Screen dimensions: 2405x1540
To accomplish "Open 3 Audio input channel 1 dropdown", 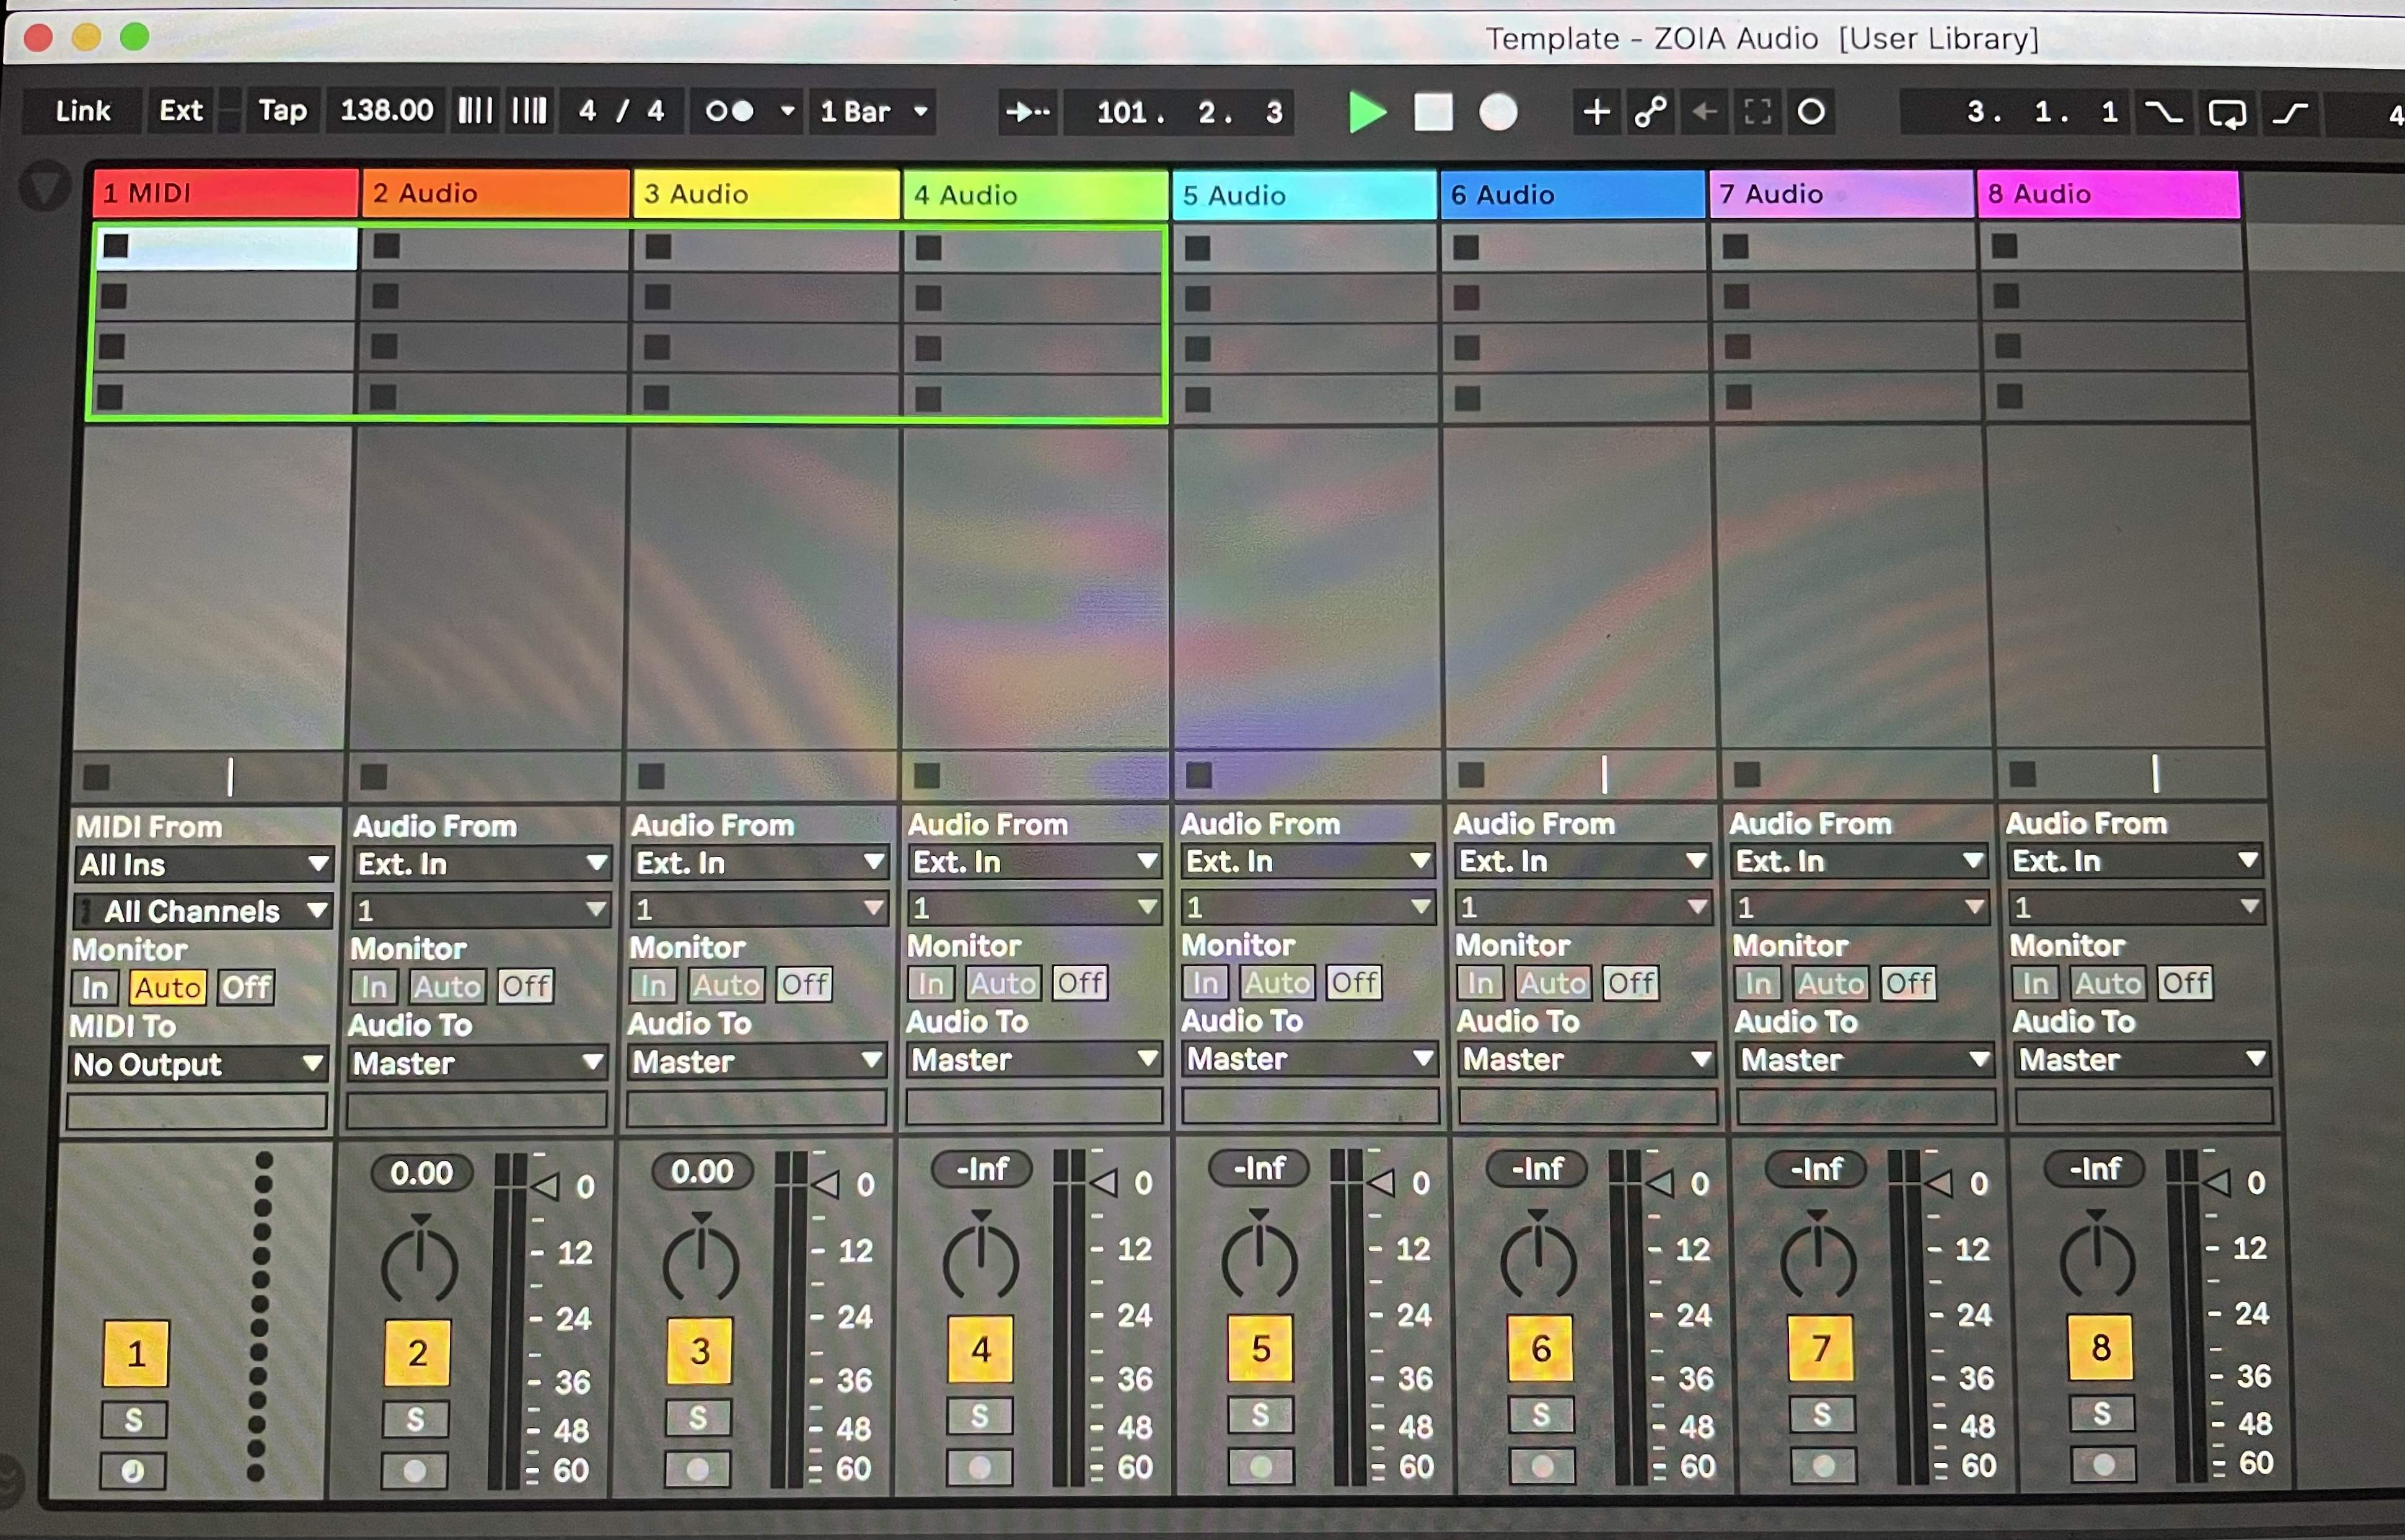I will pos(759,909).
